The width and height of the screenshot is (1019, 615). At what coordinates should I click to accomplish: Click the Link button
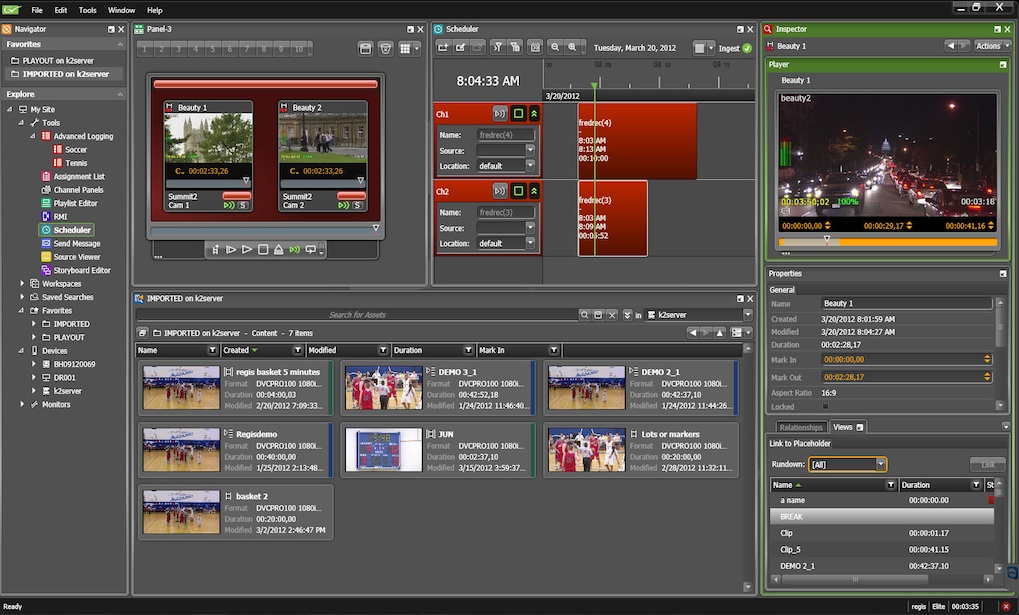click(x=988, y=464)
